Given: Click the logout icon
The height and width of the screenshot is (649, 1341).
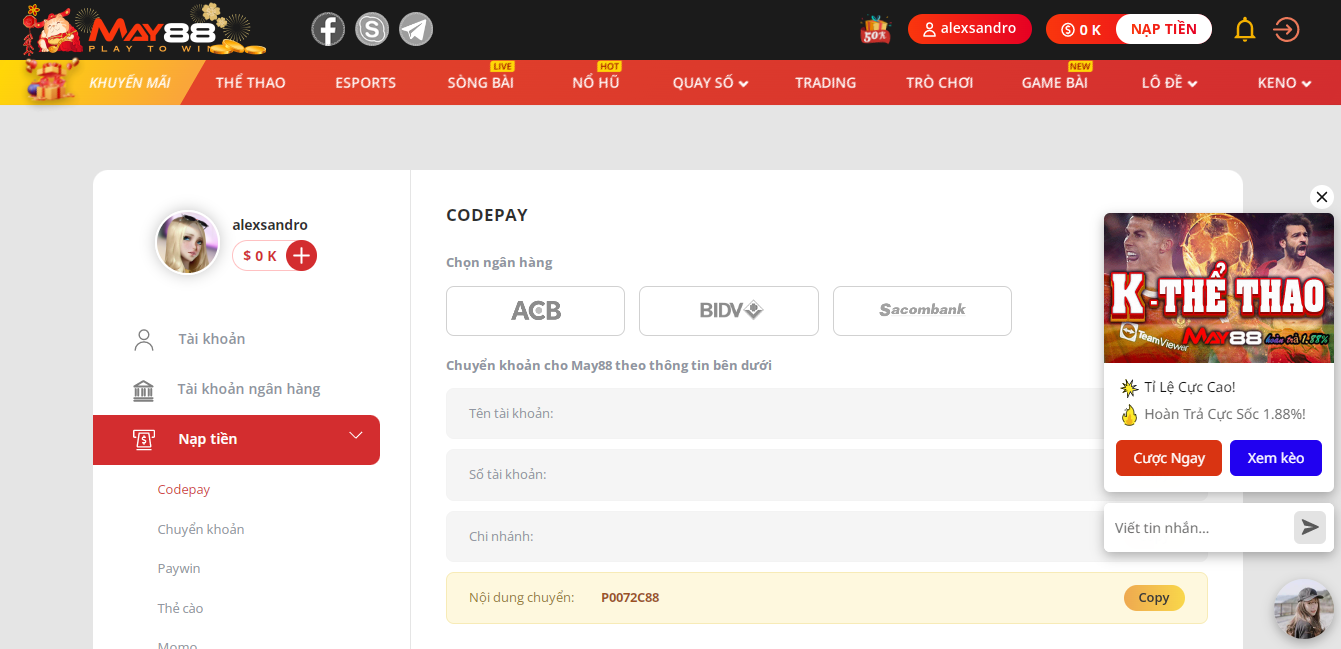Looking at the screenshot, I should point(1286,29).
